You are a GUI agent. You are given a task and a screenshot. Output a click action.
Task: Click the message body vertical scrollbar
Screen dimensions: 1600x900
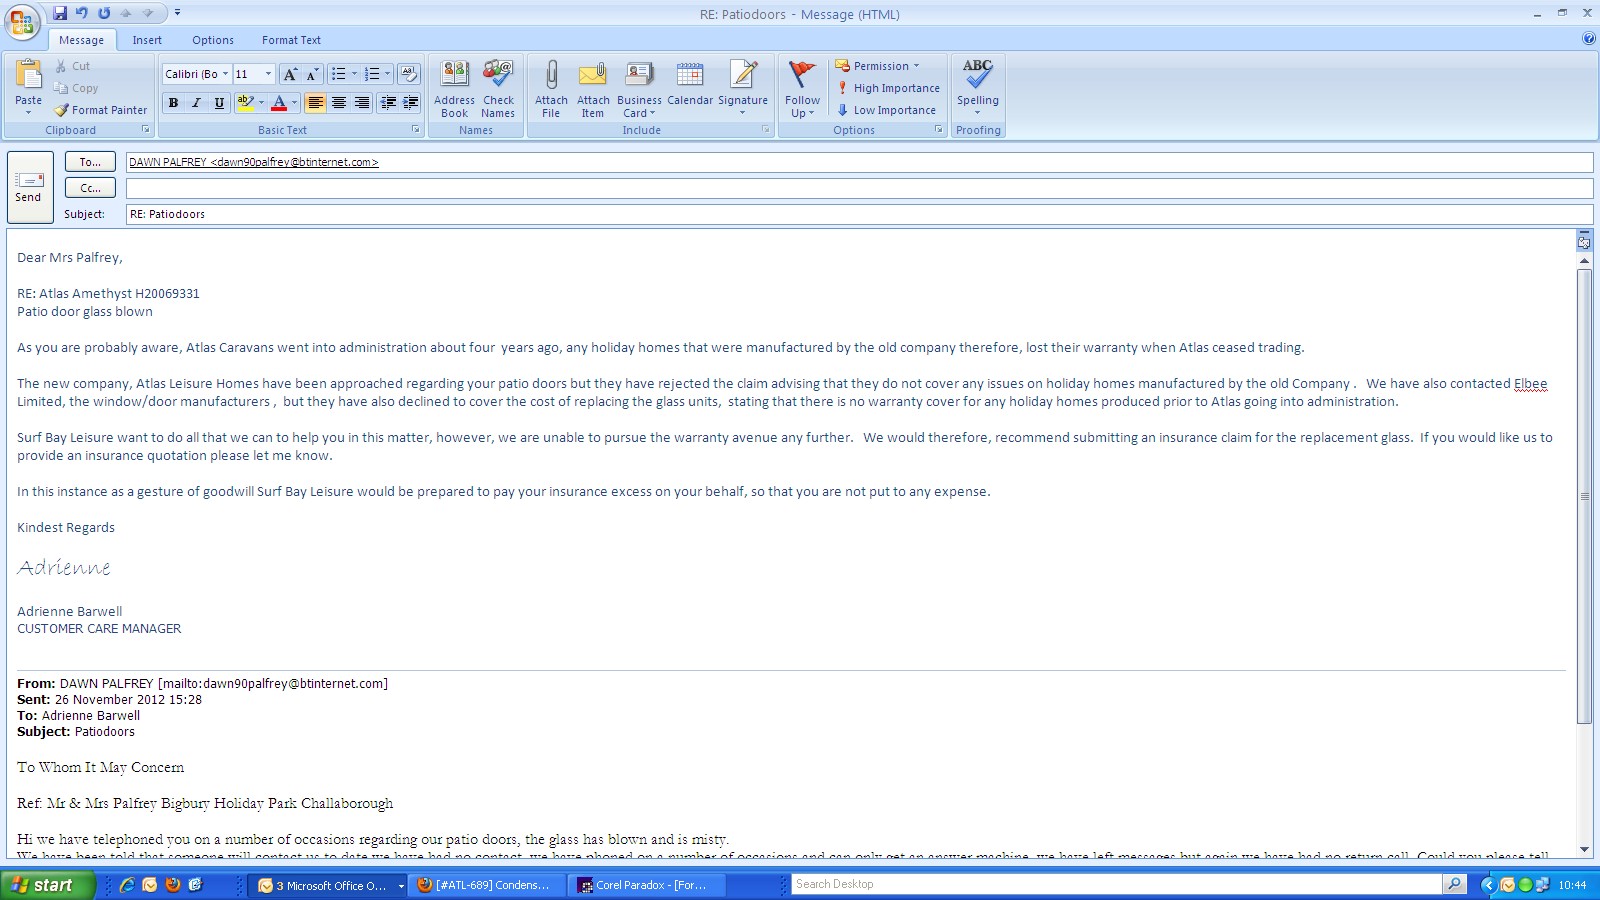[x=1584, y=496]
